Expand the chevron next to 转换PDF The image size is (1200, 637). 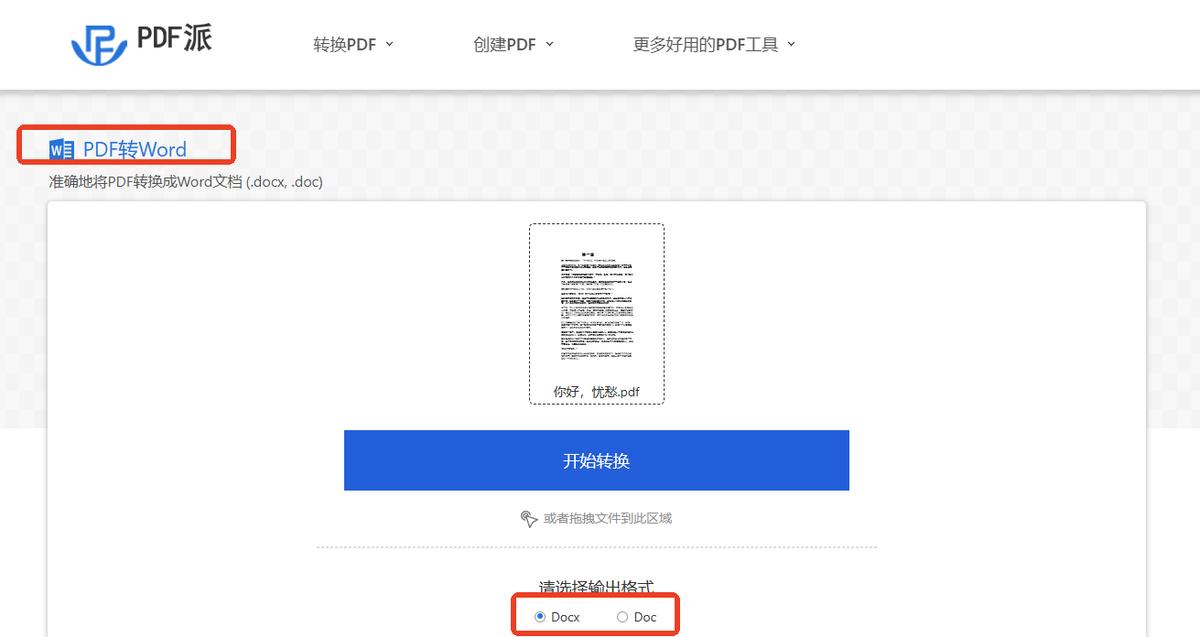coord(389,44)
